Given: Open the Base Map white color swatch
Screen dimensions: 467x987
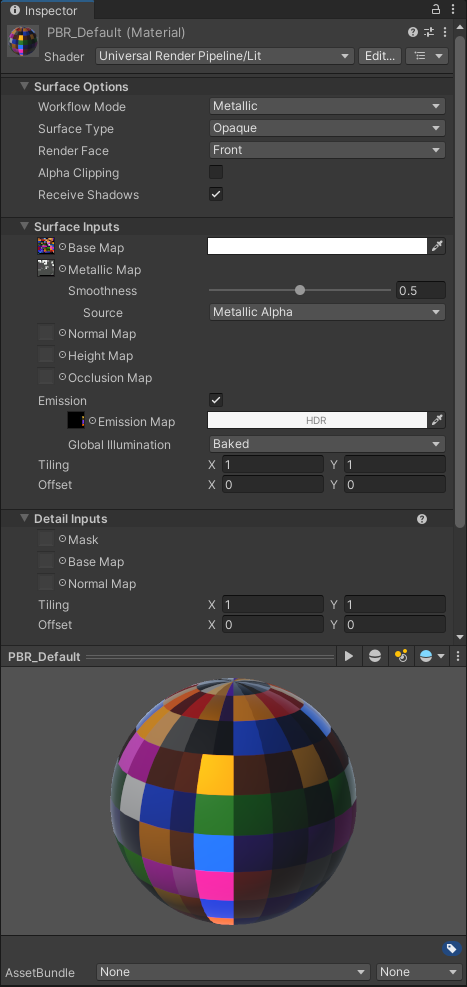Looking at the screenshot, I should (317, 246).
